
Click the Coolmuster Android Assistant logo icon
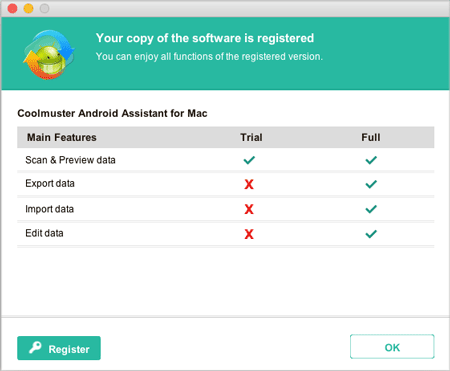49,54
